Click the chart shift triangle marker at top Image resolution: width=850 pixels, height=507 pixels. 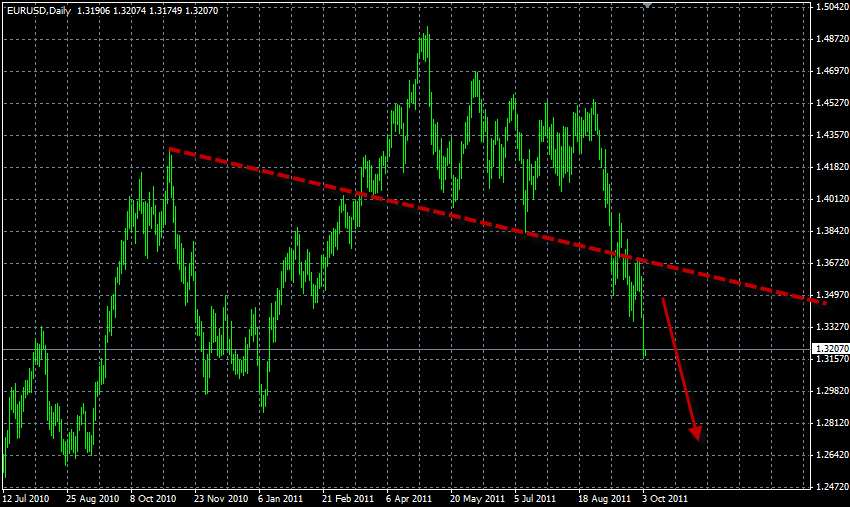(x=647, y=5)
